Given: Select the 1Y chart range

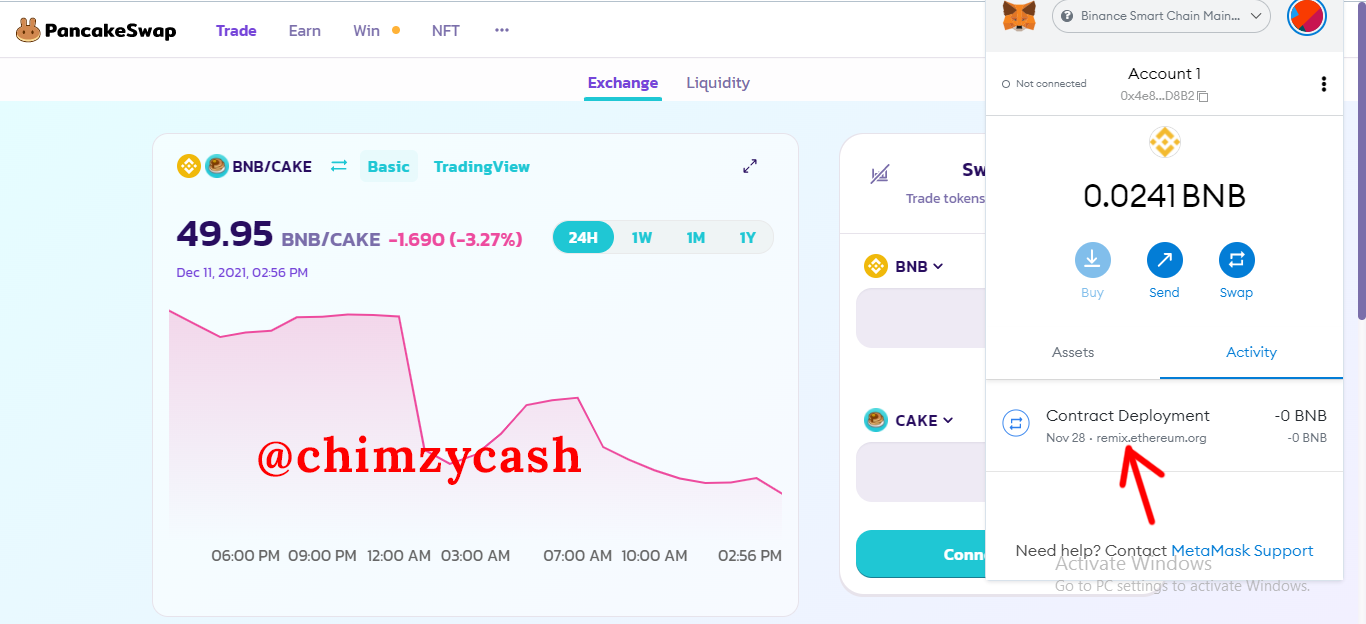Looking at the screenshot, I should coord(748,237).
